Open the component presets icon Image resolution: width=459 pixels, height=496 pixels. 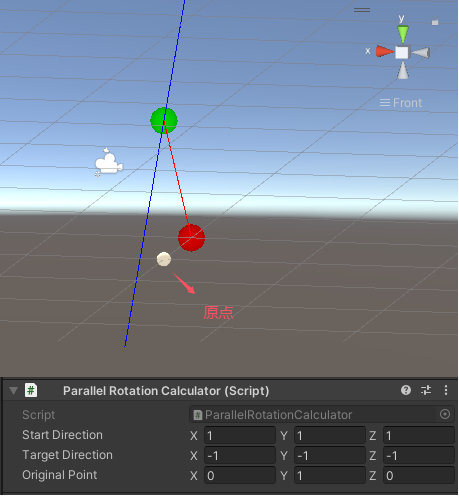click(426, 390)
